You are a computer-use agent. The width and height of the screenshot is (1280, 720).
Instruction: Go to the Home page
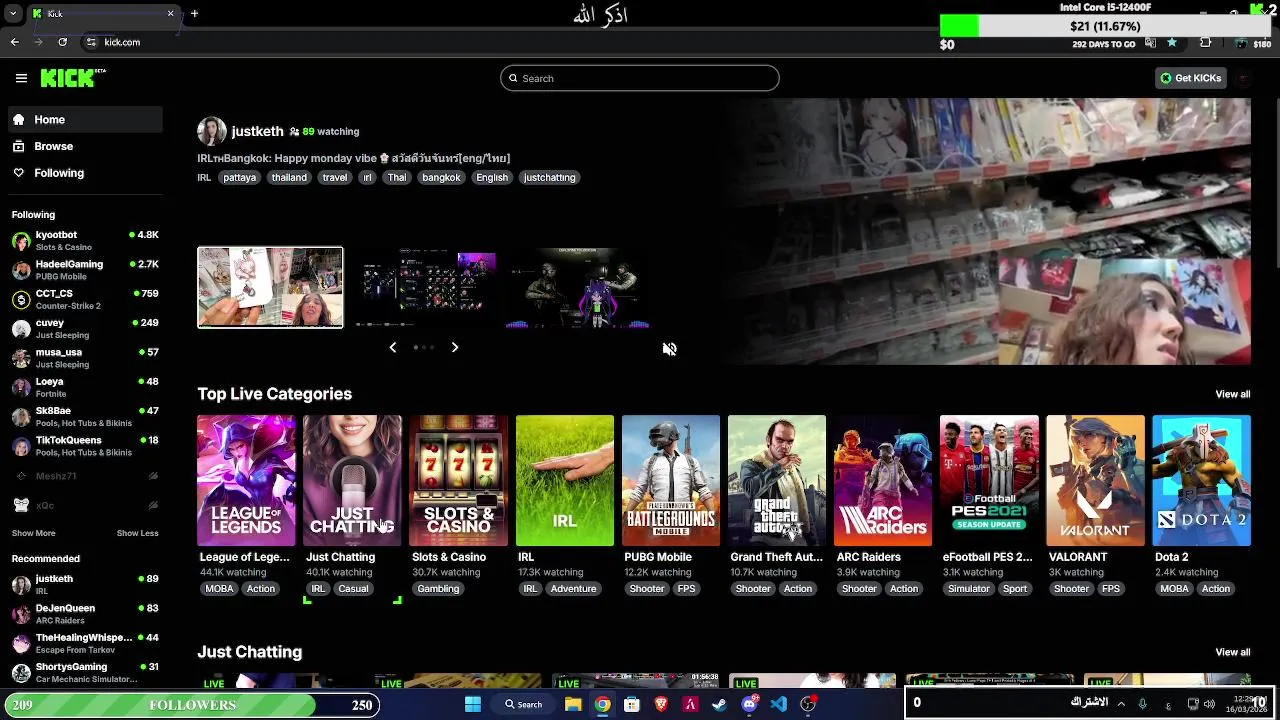85,119
